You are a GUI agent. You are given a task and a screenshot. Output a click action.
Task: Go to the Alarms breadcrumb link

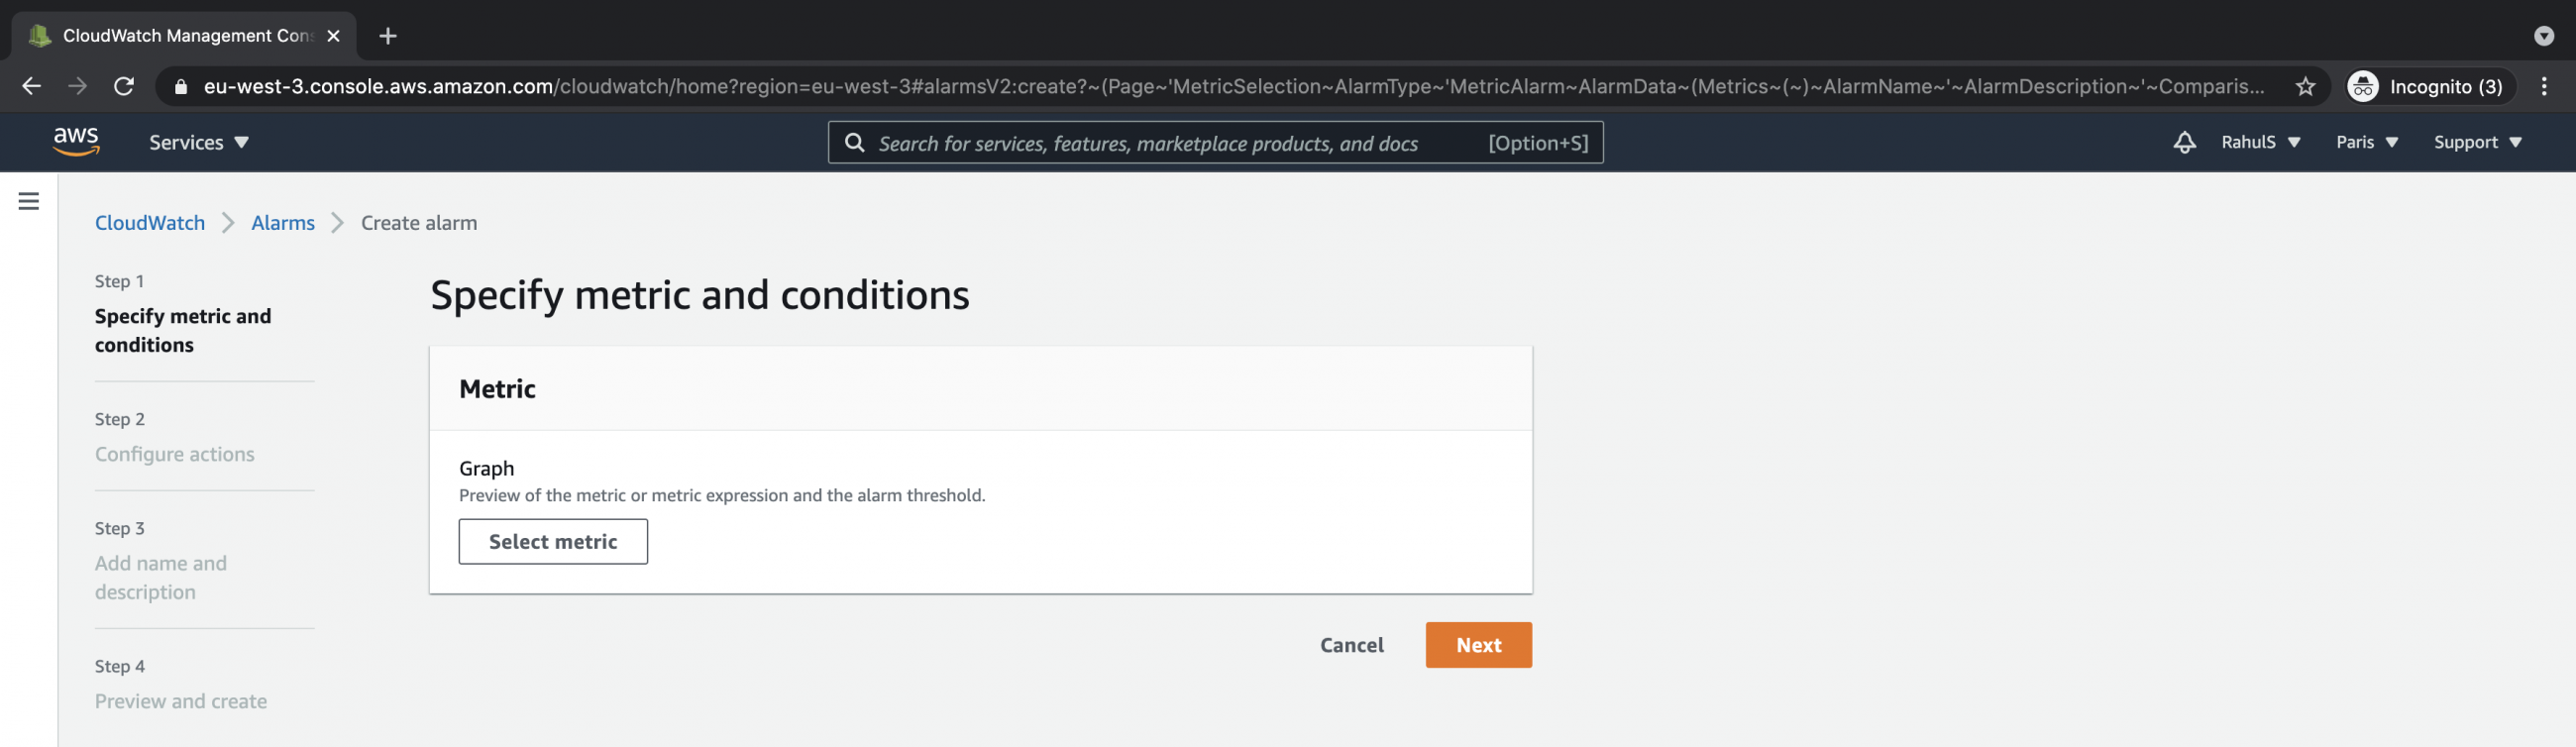pos(283,223)
